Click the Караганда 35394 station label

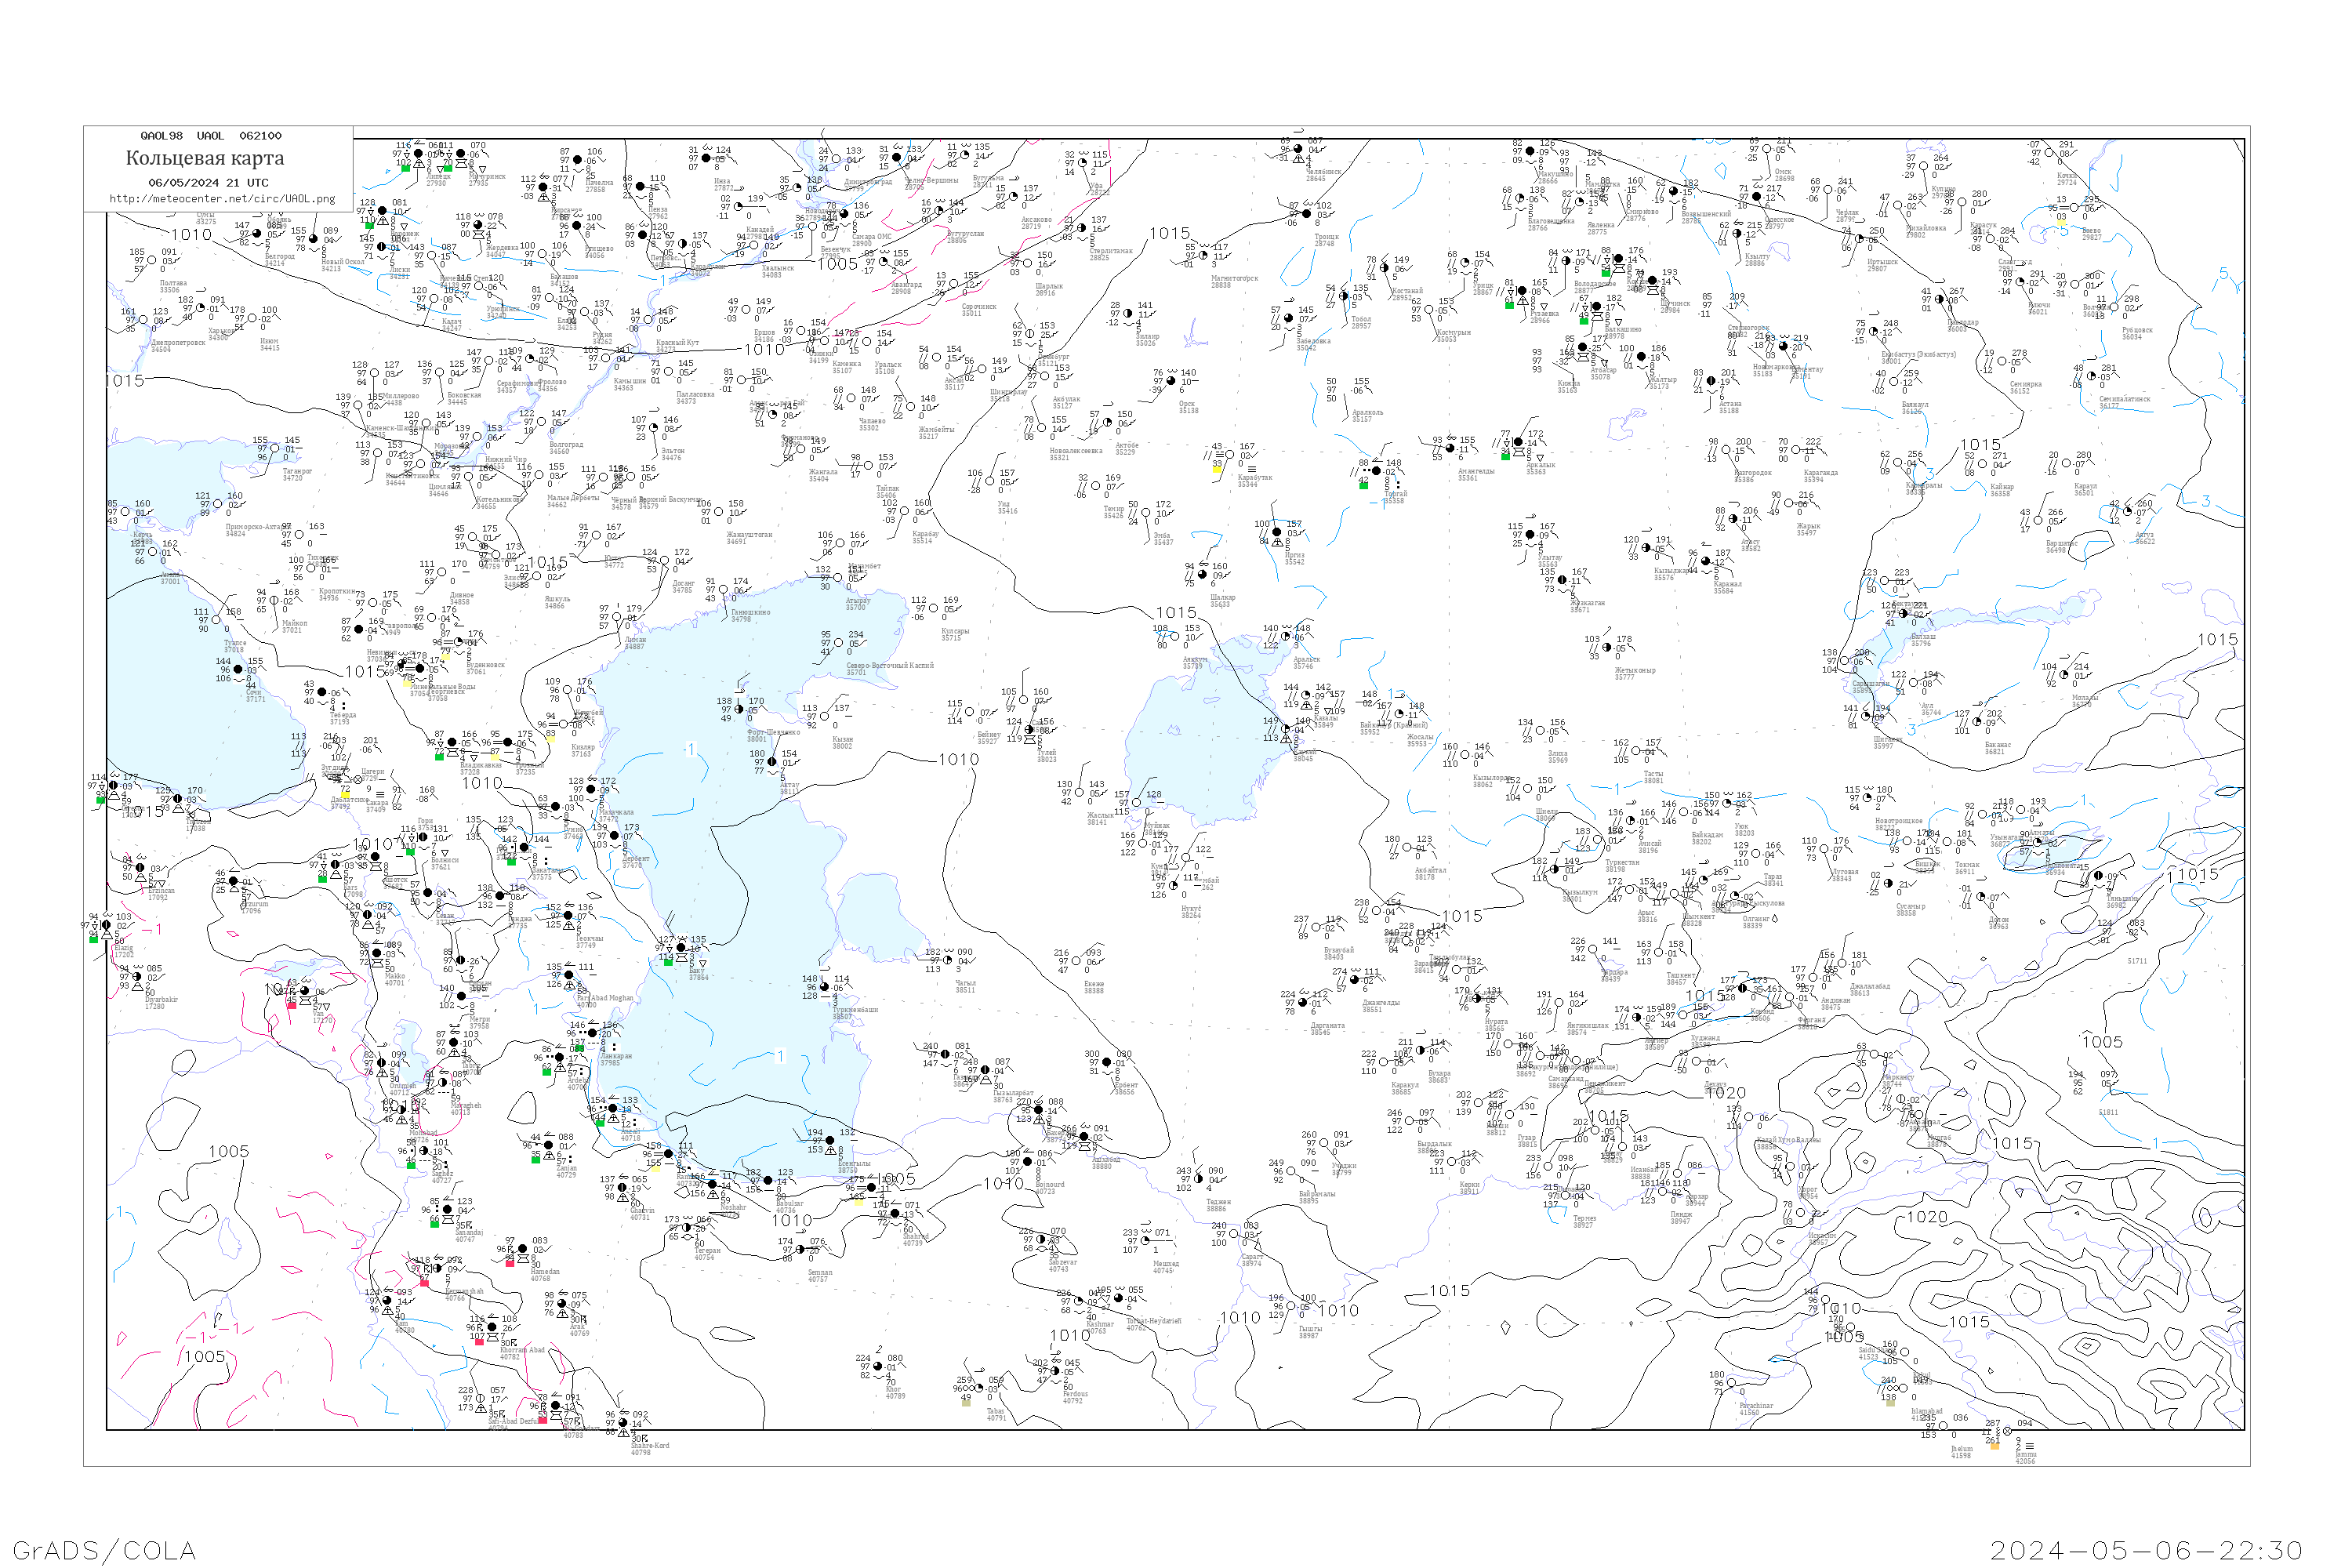(1820, 476)
